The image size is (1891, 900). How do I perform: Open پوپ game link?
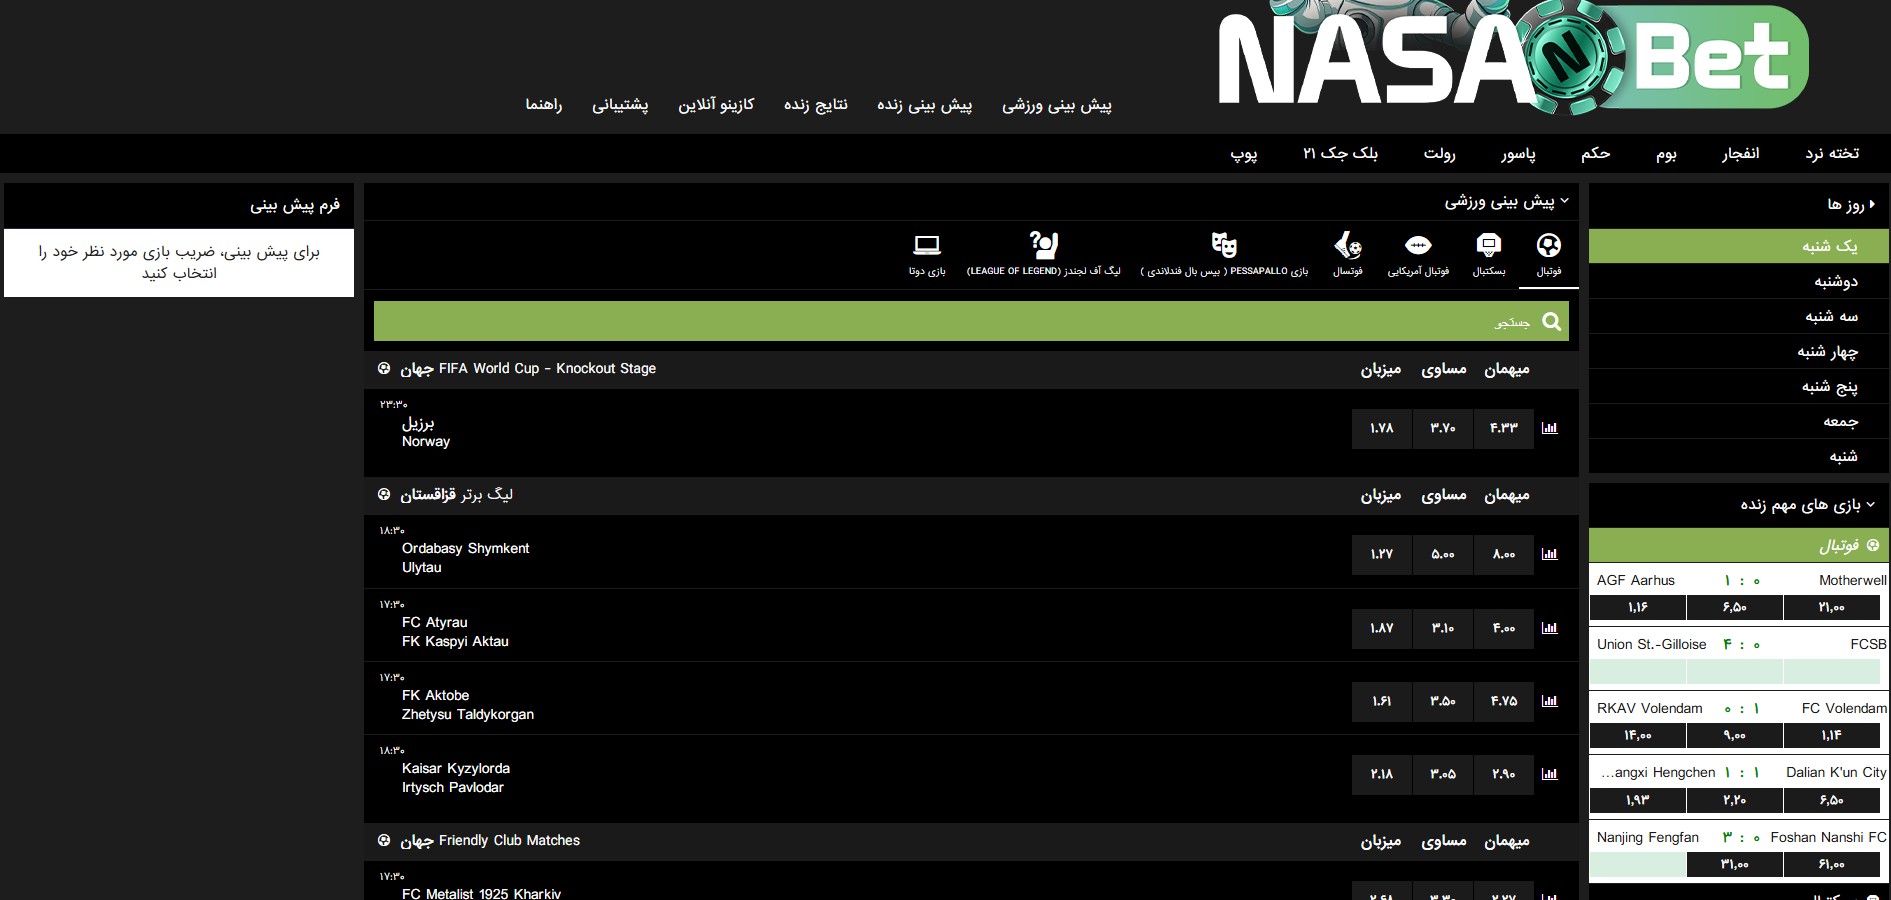point(1244,153)
